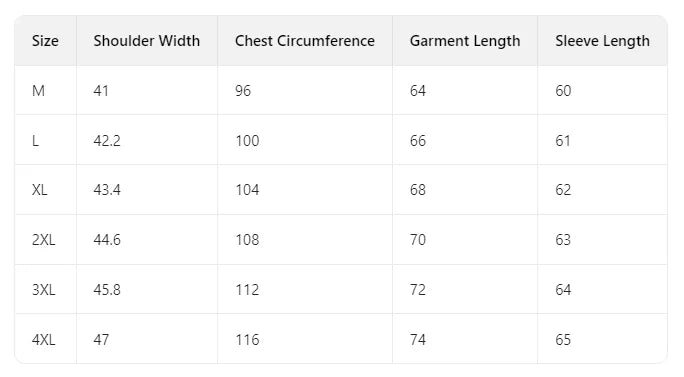Select garment length value 74
The height and width of the screenshot is (377, 684).
pyautogui.click(x=418, y=339)
